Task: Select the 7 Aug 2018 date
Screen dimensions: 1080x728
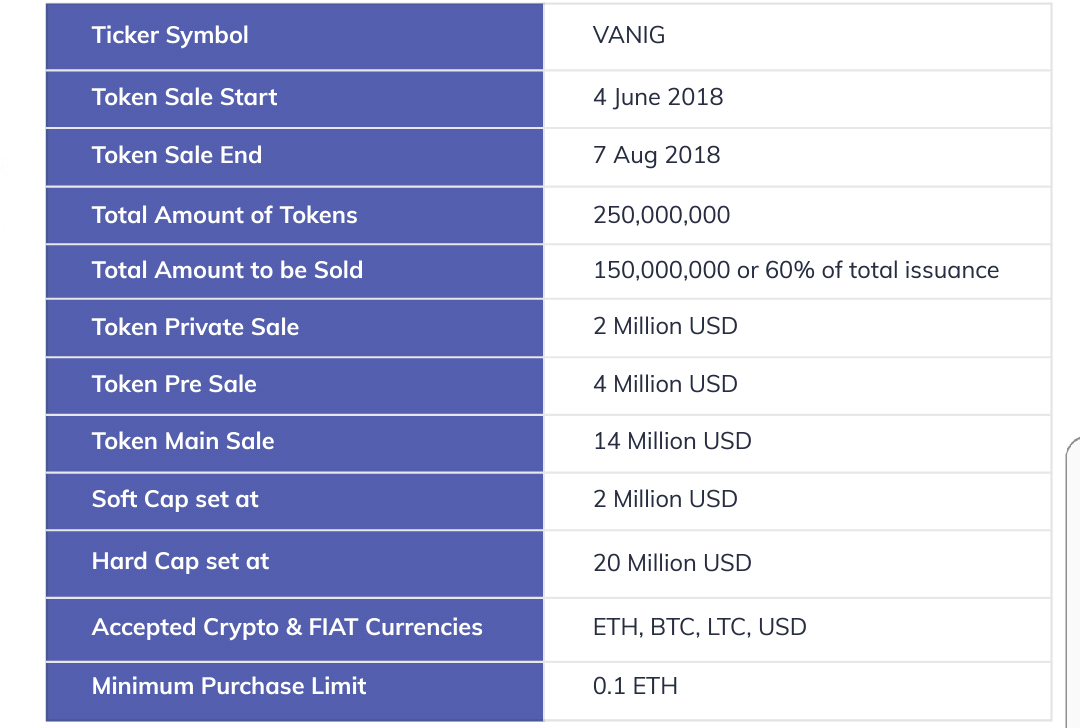Action: click(656, 156)
